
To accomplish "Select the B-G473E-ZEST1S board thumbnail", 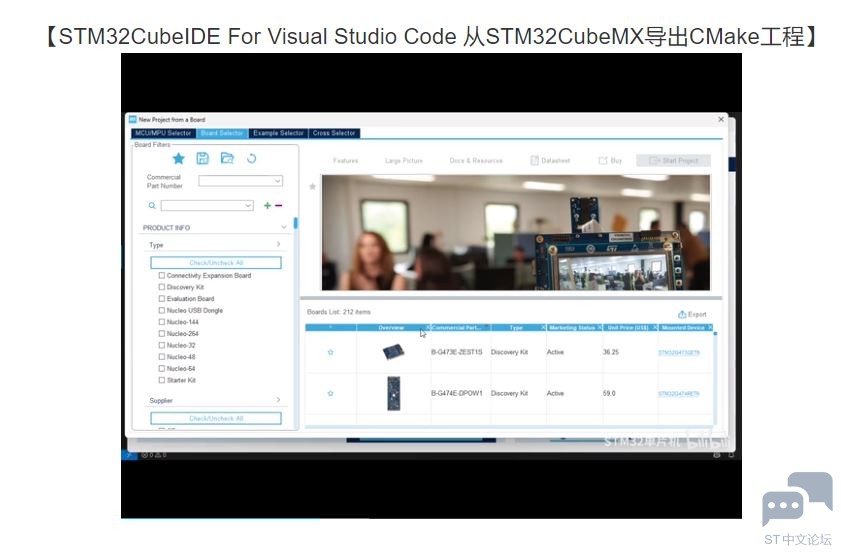I will [393, 352].
